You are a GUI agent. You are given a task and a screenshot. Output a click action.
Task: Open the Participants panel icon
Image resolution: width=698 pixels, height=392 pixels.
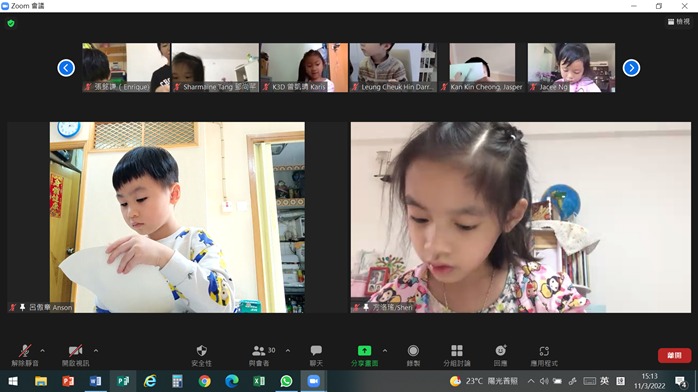coord(259,351)
